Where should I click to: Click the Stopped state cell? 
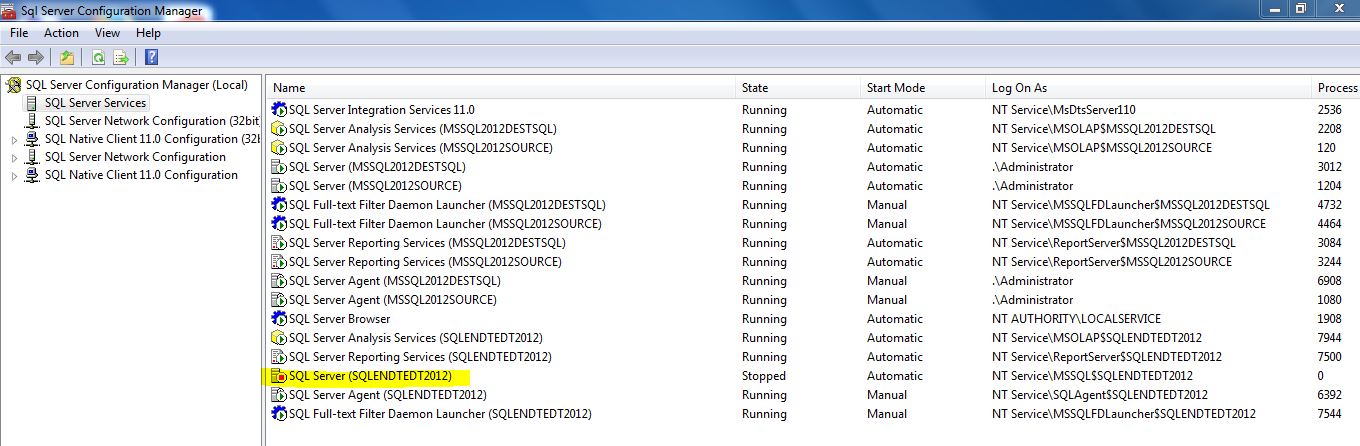(x=764, y=376)
